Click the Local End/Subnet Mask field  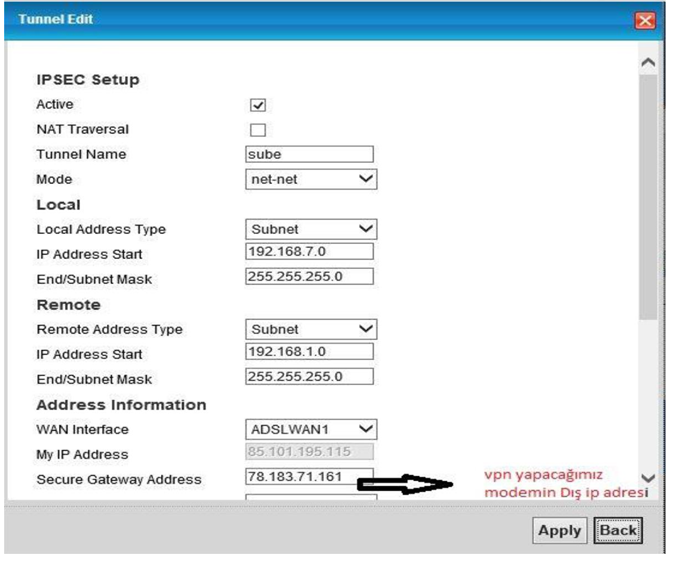pos(309,277)
